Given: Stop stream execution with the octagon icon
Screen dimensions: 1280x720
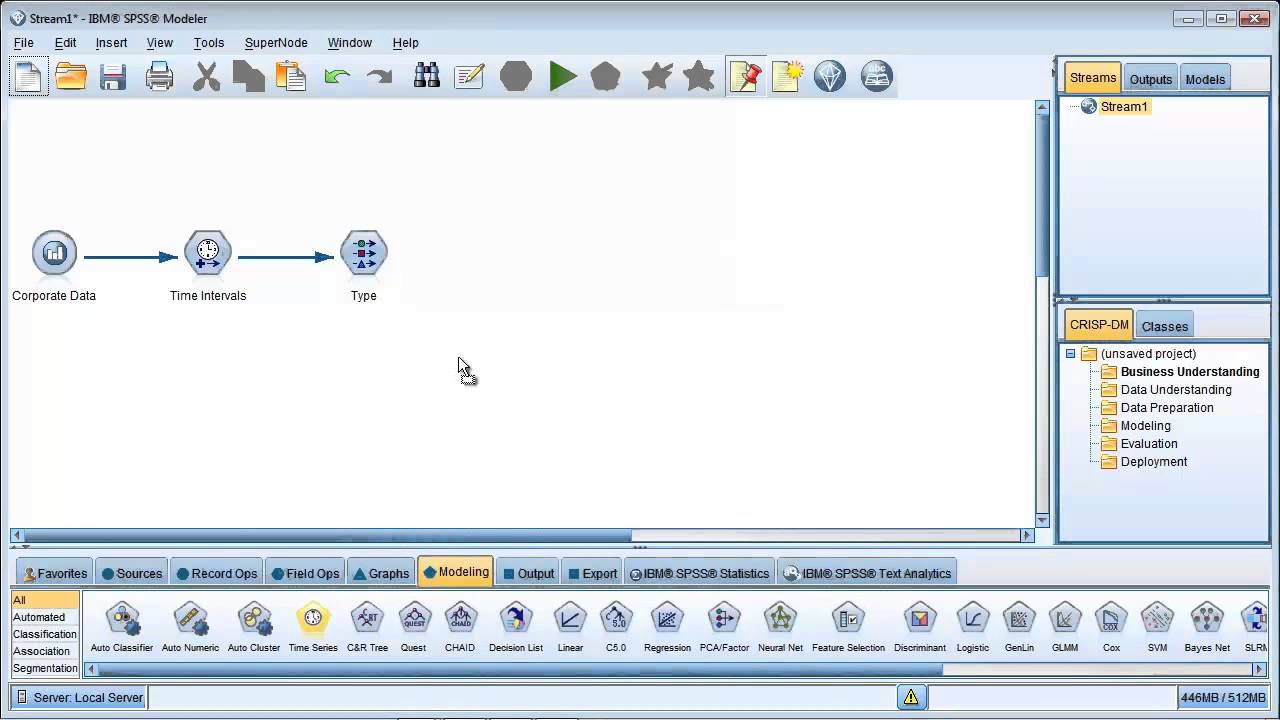Looking at the screenshot, I should coord(516,77).
